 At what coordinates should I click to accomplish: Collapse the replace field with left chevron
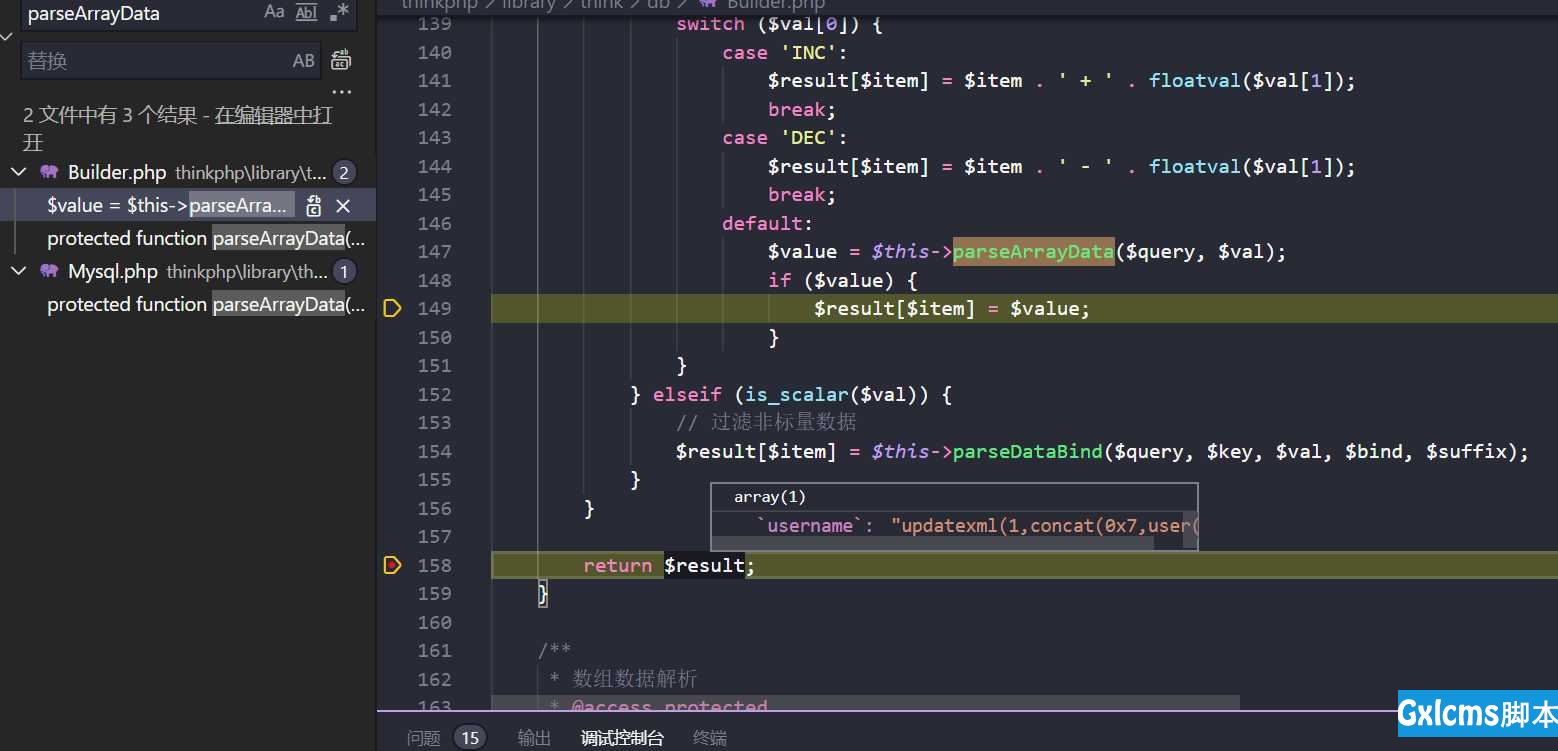point(8,36)
